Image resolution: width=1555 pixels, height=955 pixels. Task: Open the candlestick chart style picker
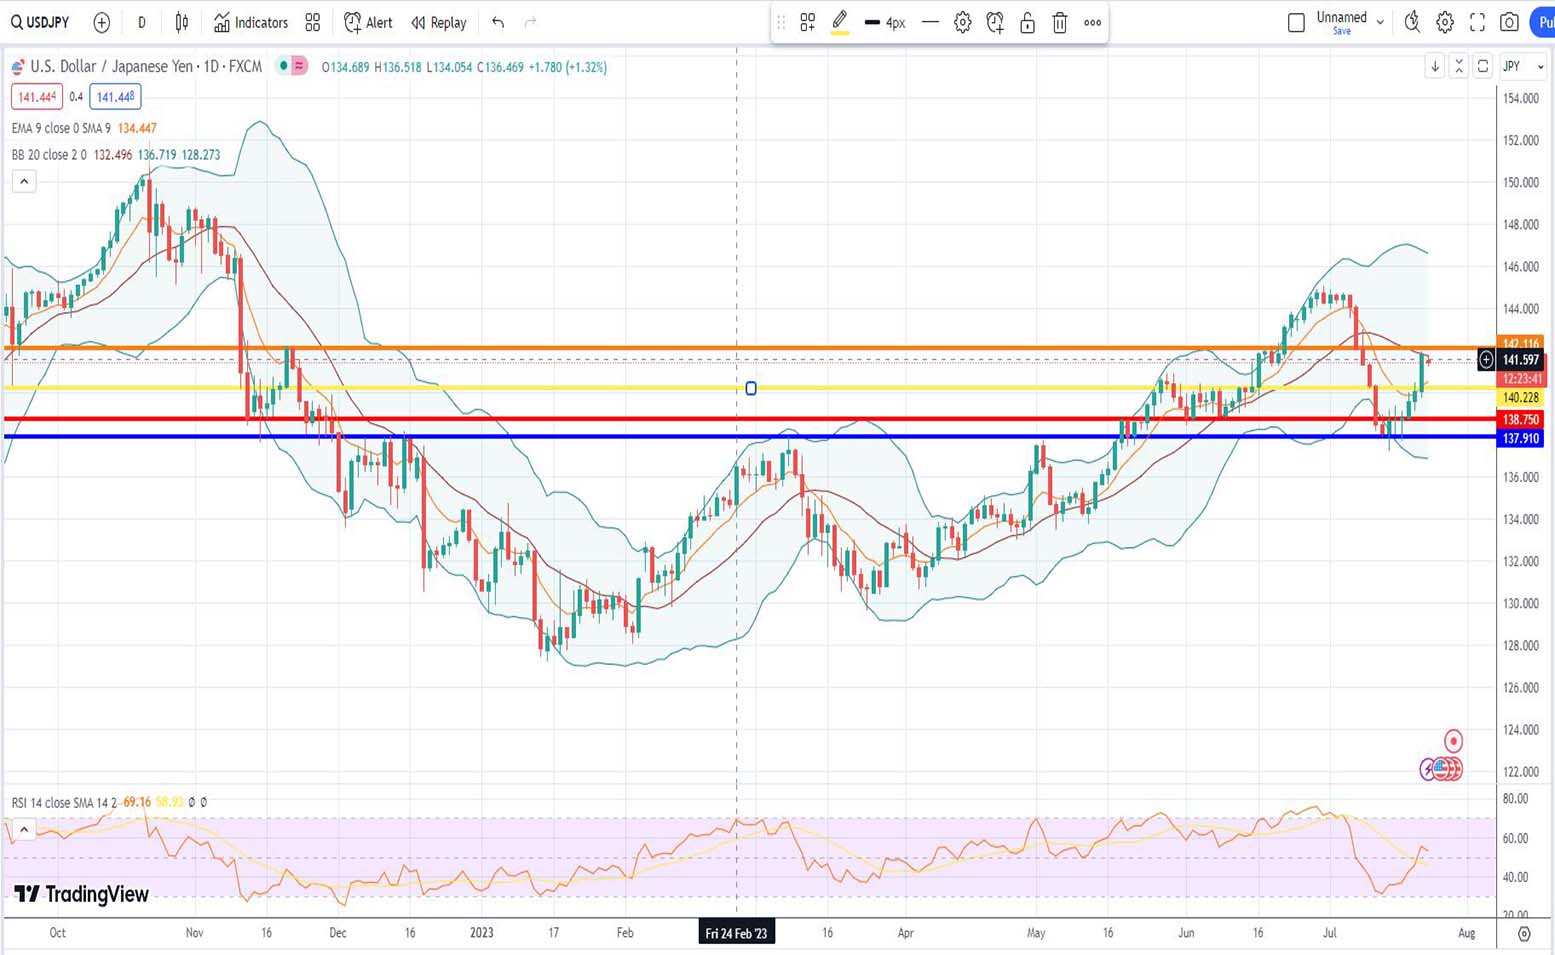point(182,22)
